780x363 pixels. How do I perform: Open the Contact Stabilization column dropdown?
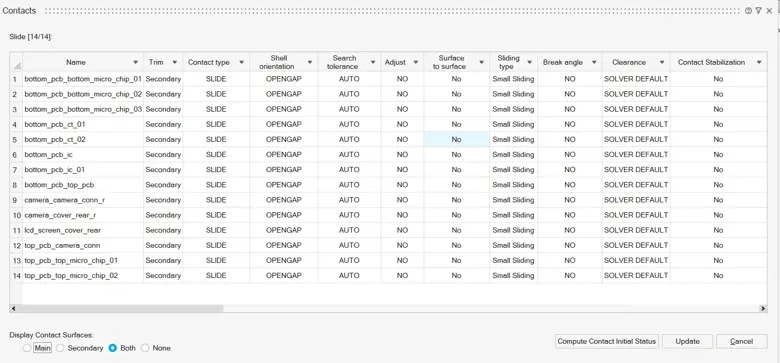pyautogui.click(x=759, y=63)
